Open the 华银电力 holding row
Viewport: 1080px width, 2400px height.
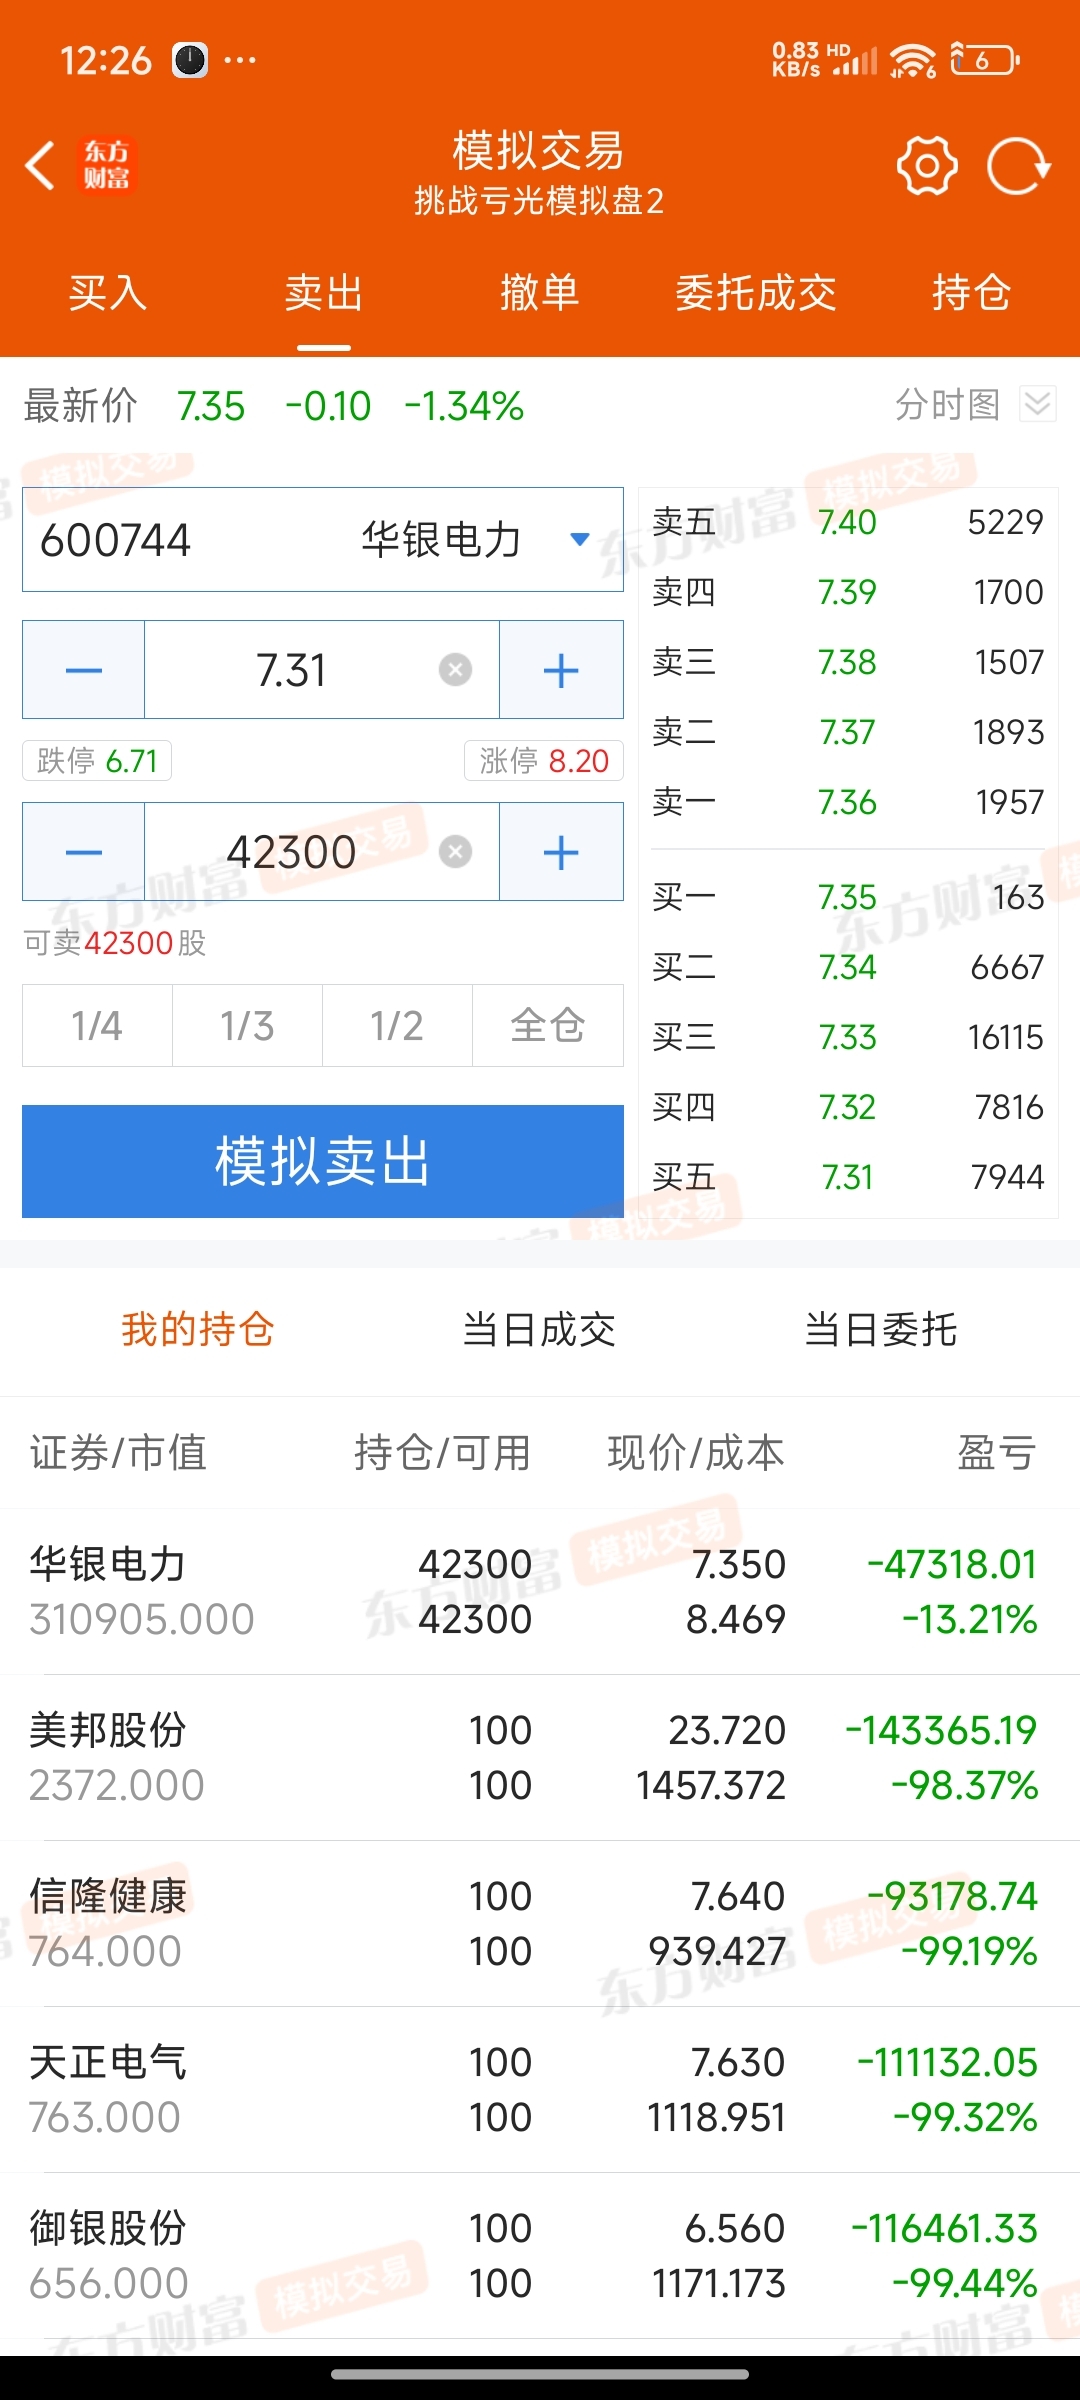(x=540, y=1591)
